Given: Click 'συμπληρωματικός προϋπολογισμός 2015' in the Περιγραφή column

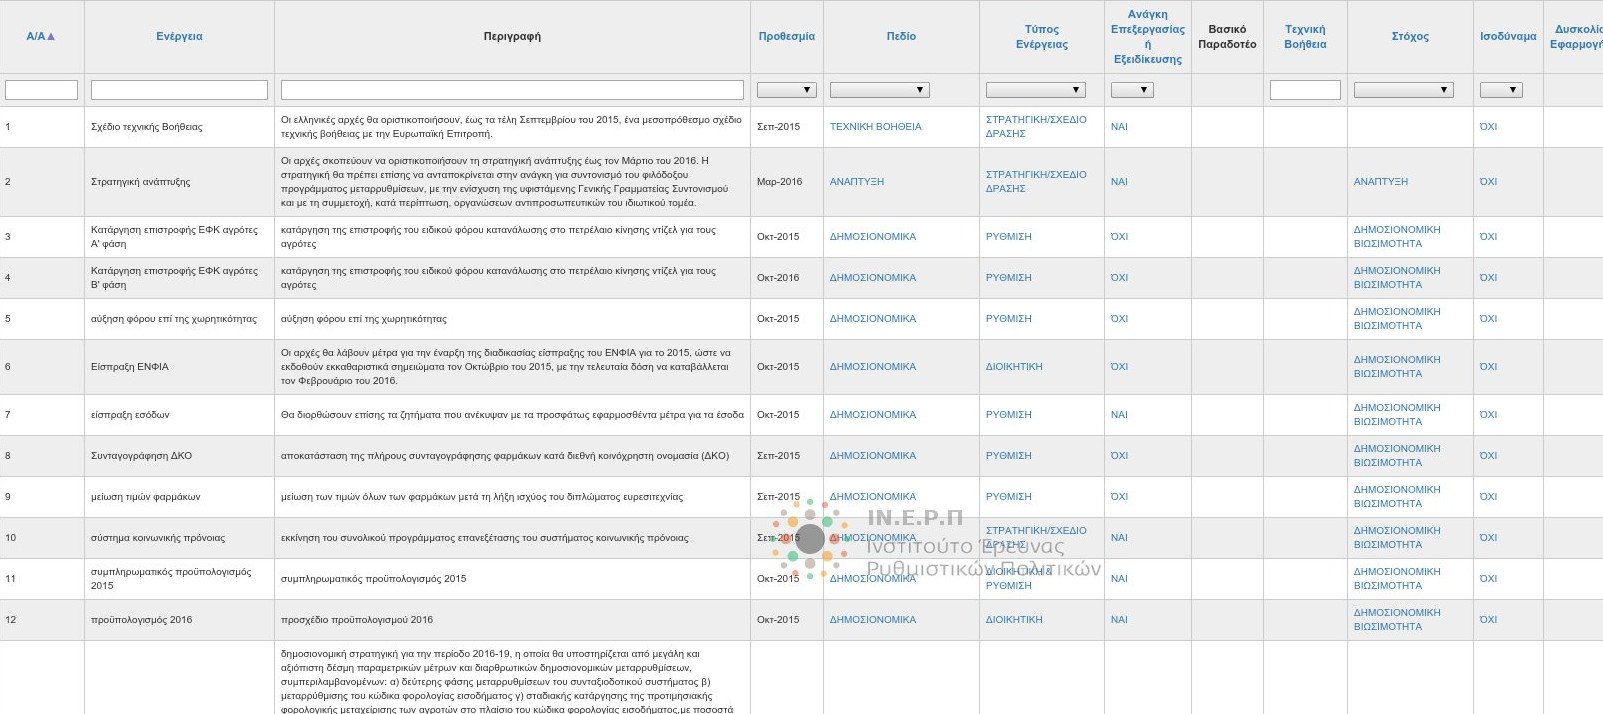Looking at the screenshot, I should click(374, 579).
